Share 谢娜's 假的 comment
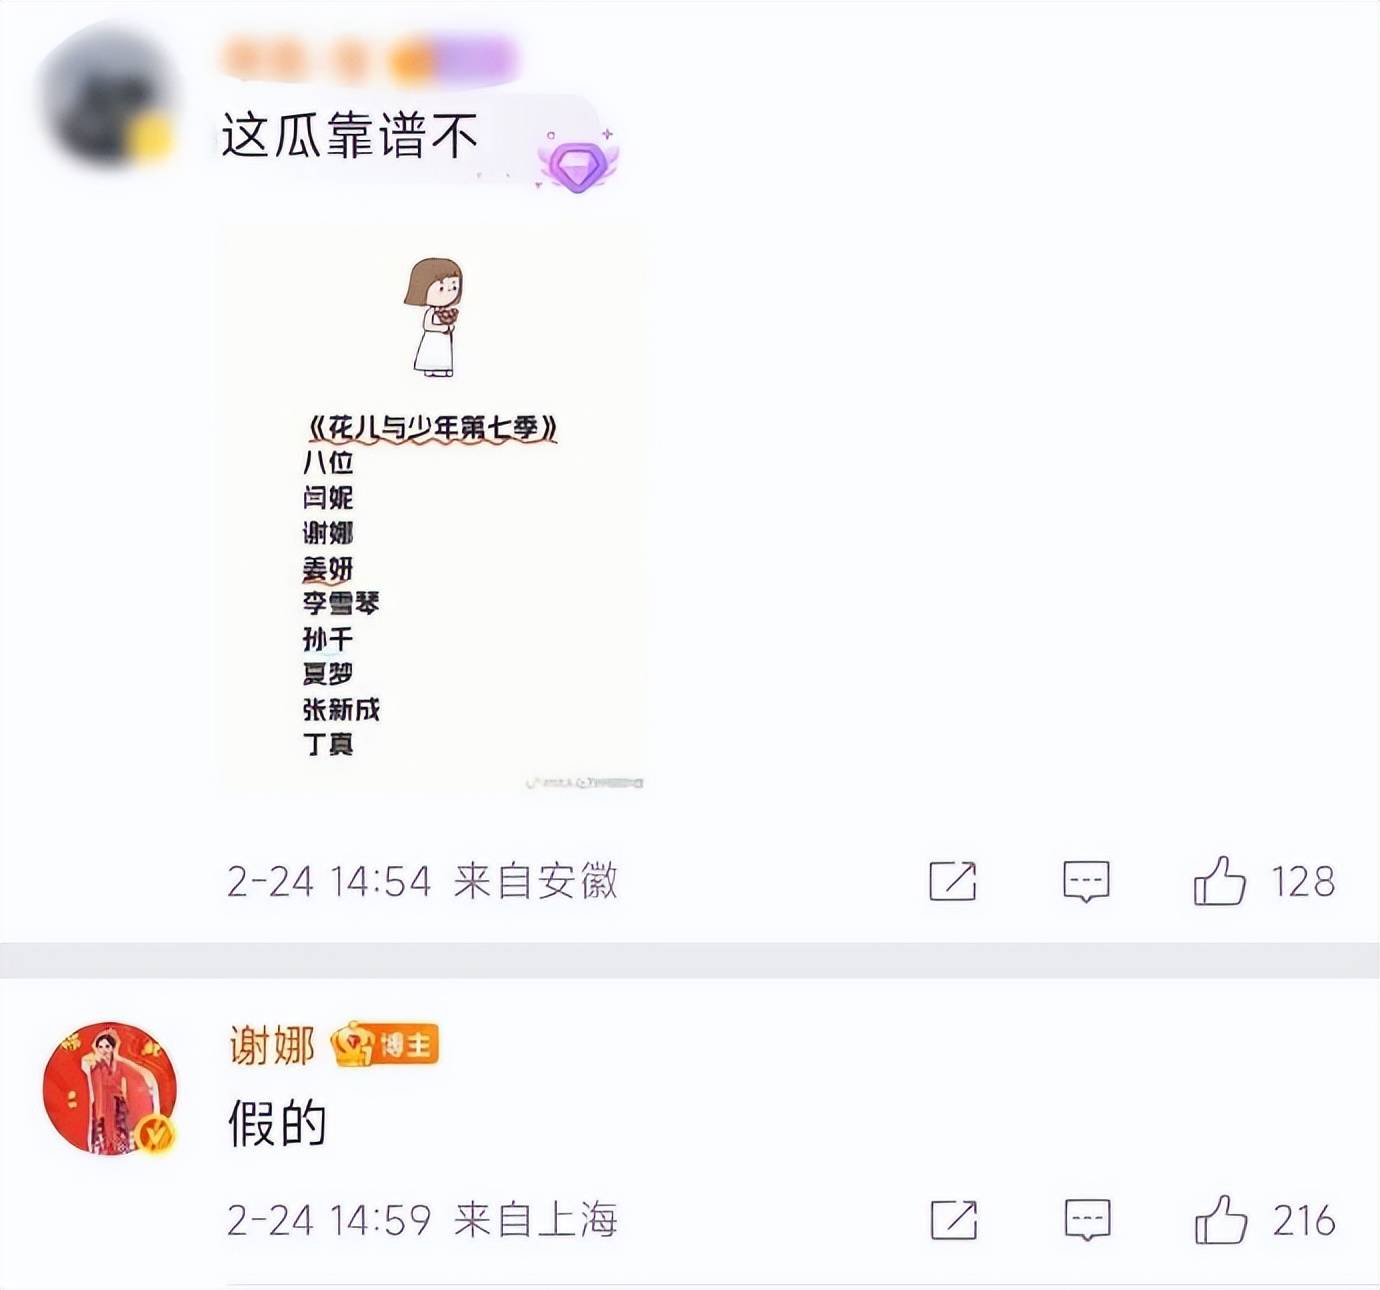1380x1290 pixels. 954,1219
